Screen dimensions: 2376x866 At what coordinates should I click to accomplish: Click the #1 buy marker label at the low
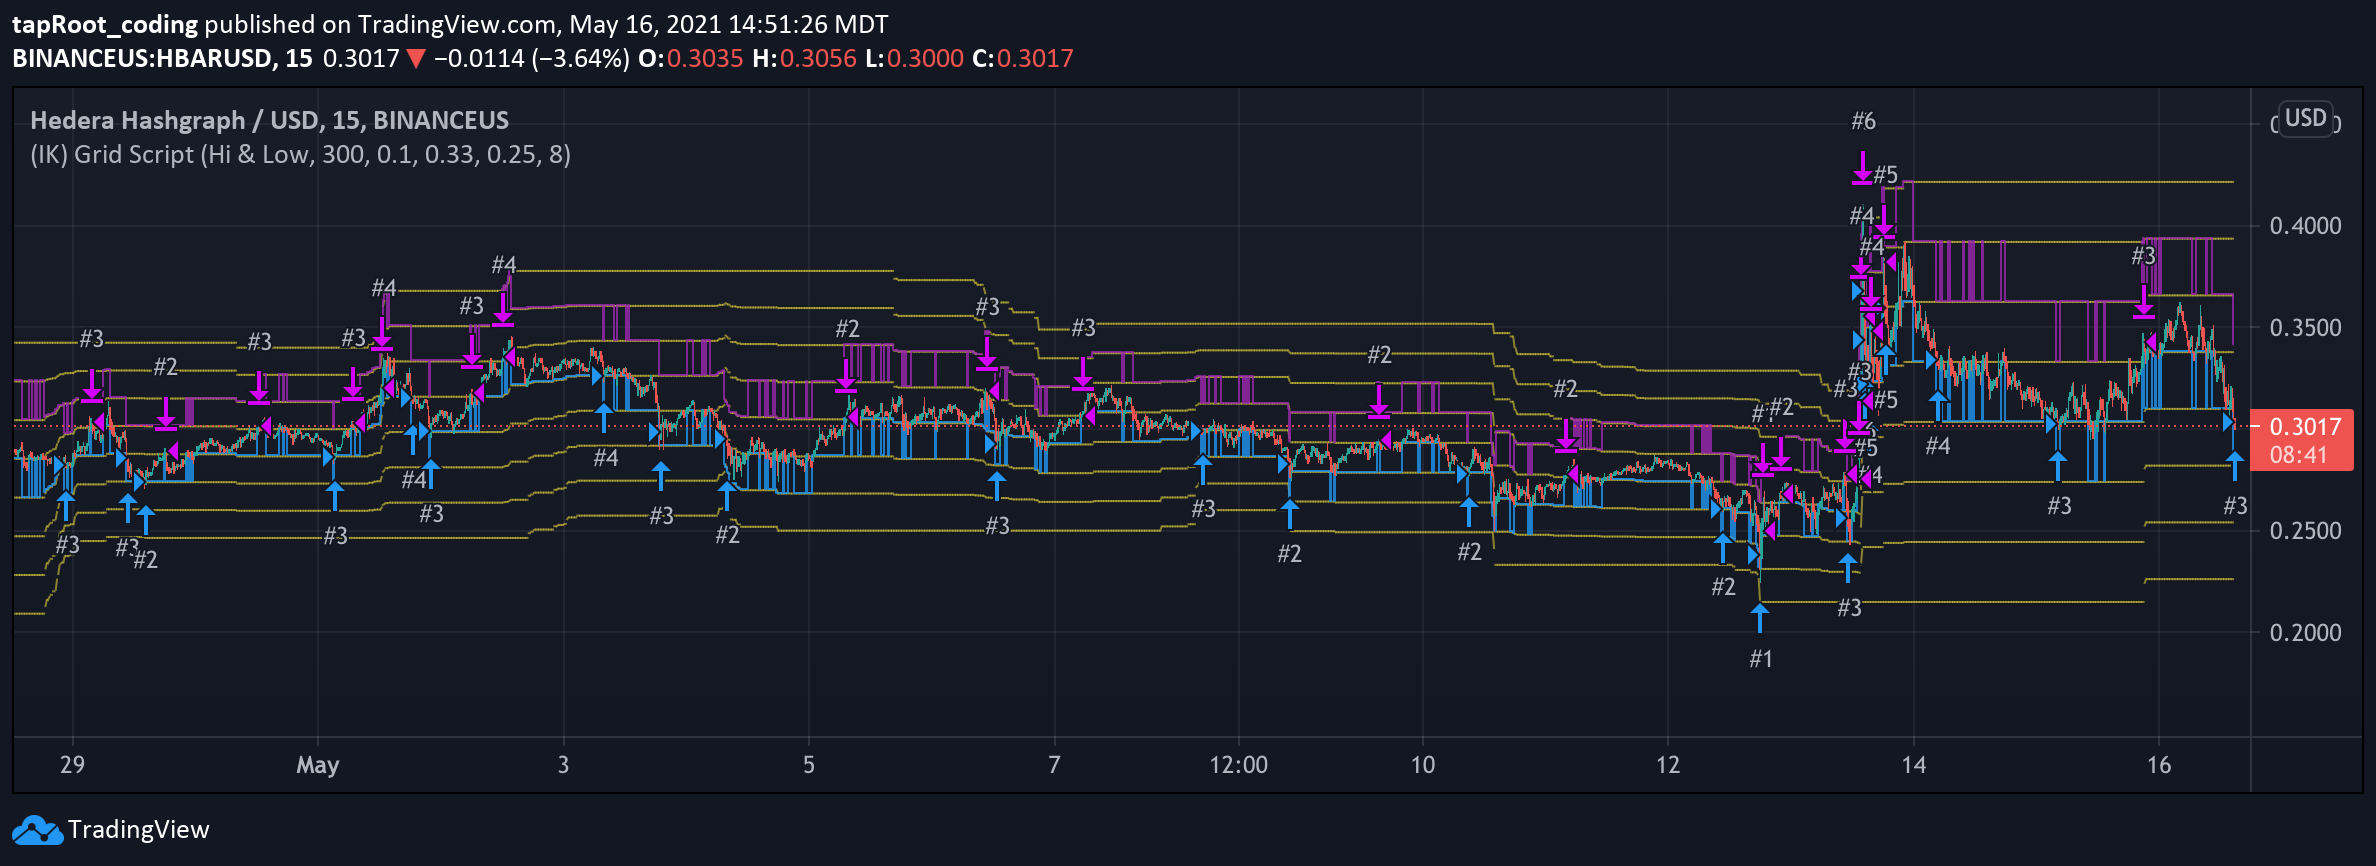[1761, 659]
